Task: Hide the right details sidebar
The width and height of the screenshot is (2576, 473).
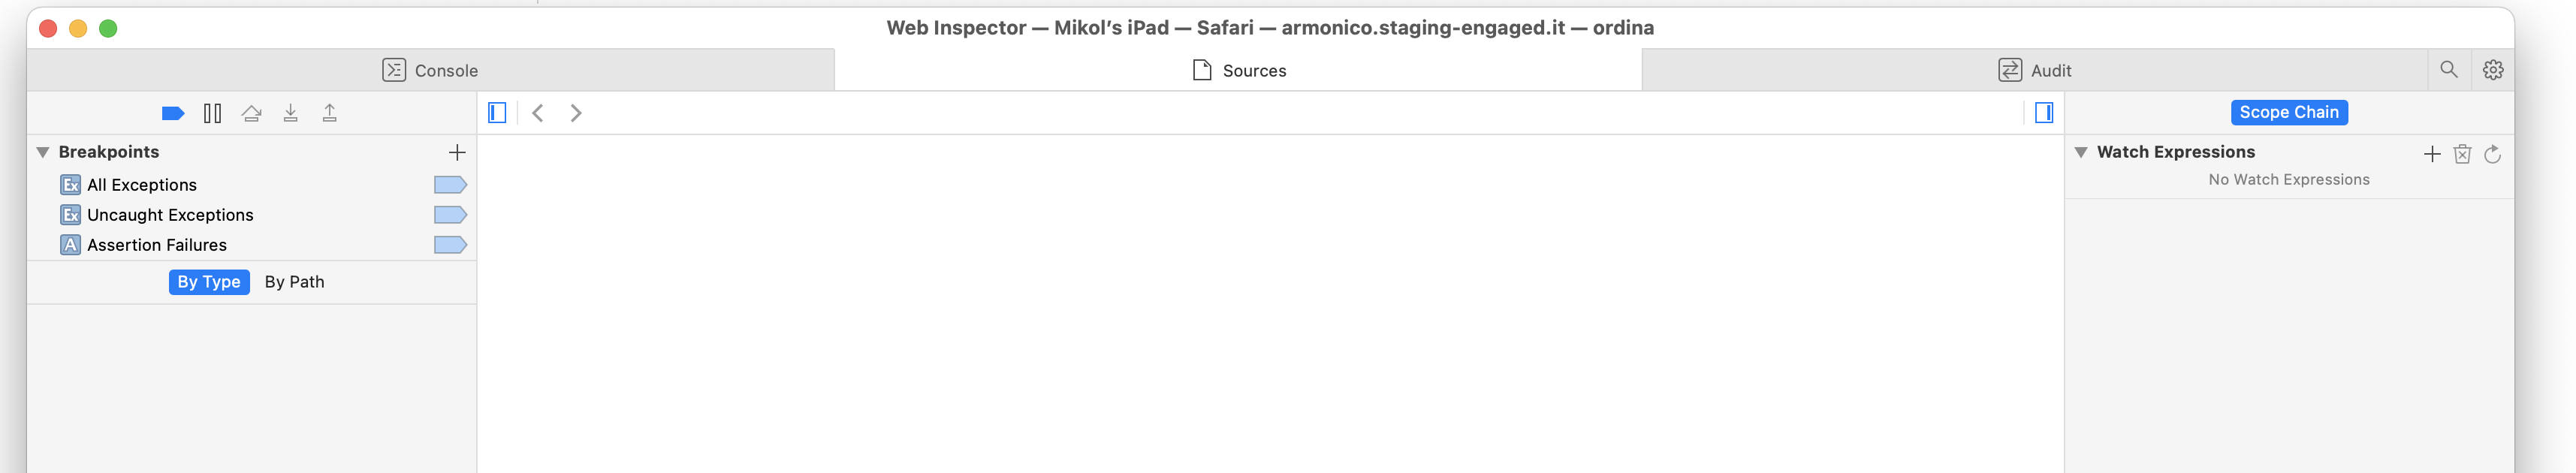Action: 2043,113
